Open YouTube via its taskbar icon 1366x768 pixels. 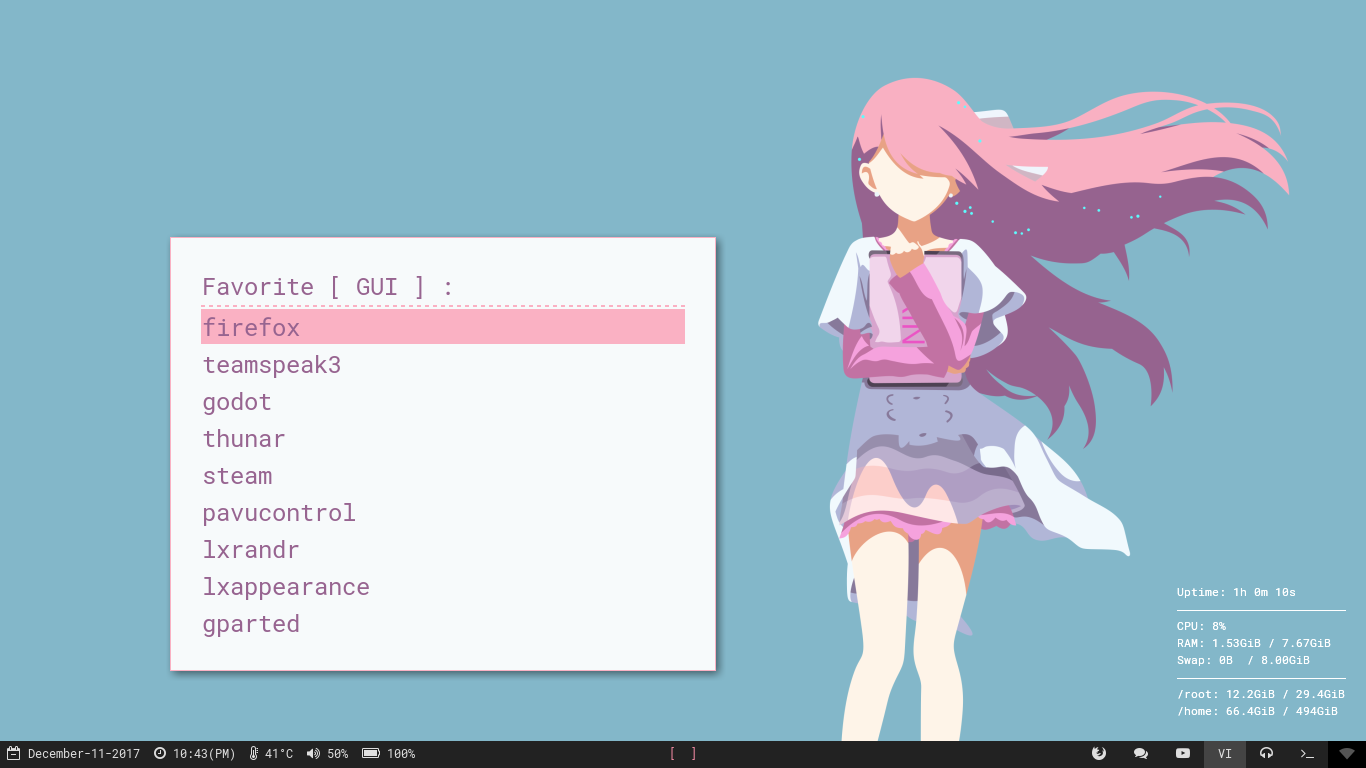pos(1181,753)
